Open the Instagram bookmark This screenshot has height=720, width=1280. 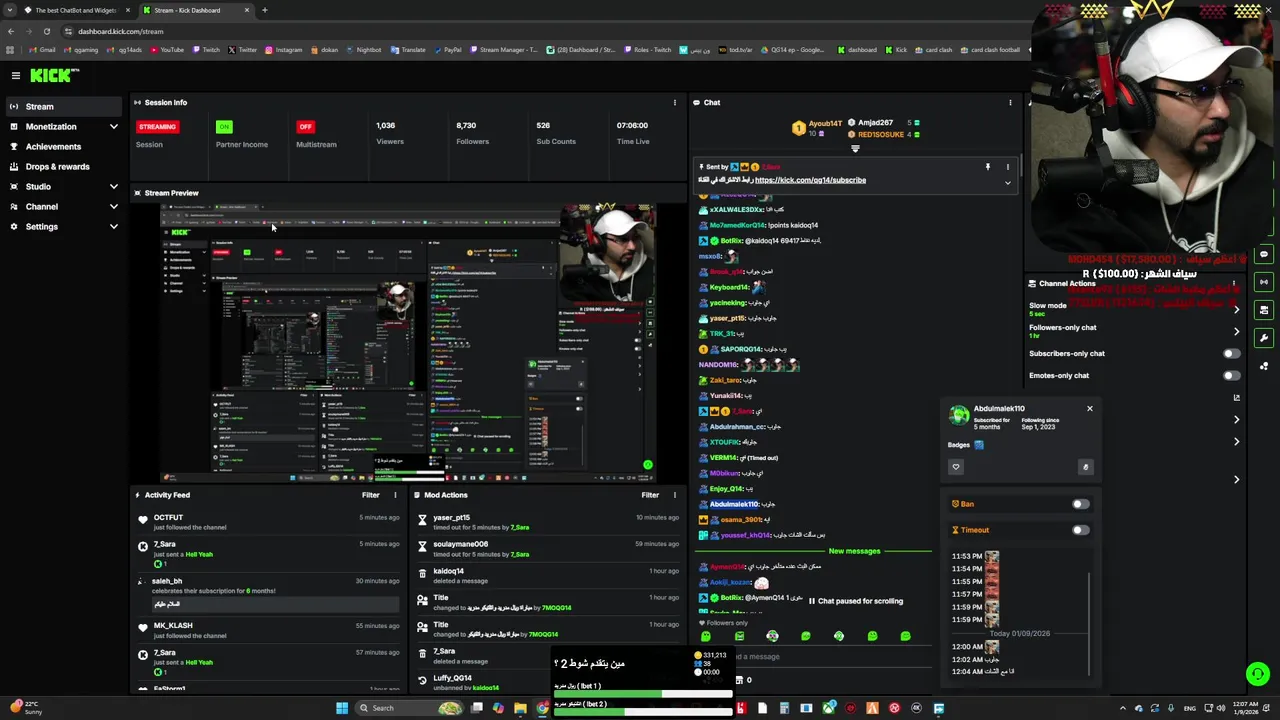point(284,50)
